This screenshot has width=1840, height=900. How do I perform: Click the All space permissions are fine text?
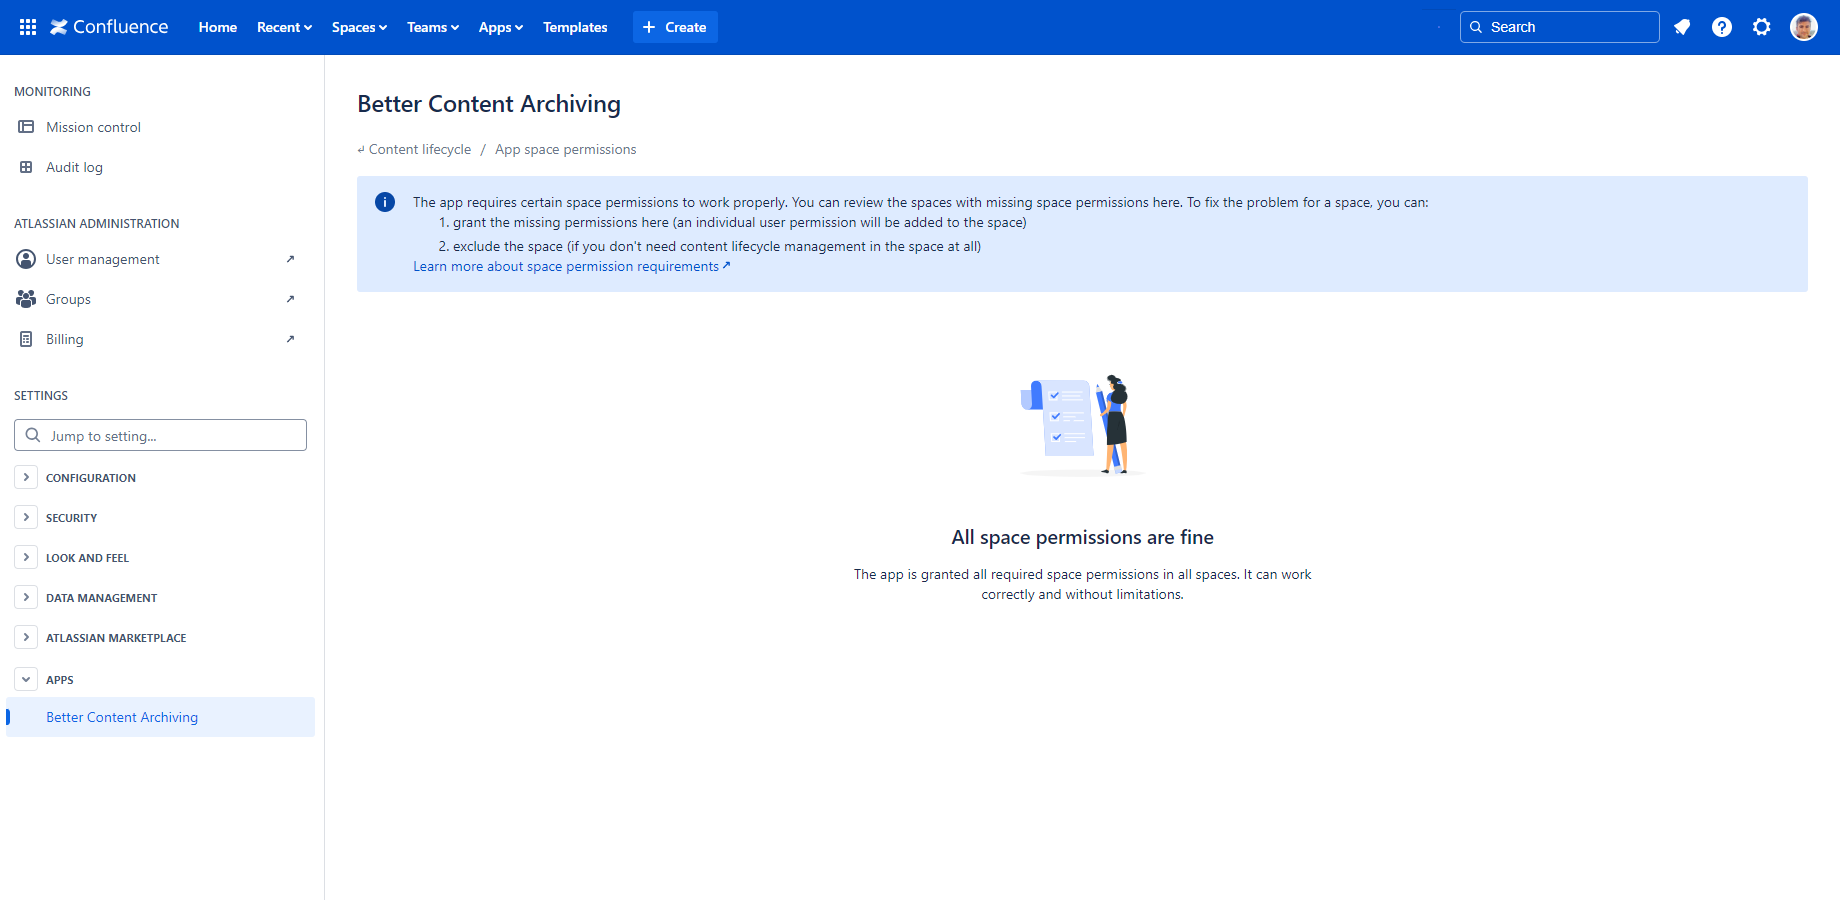(x=1082, y=537)
